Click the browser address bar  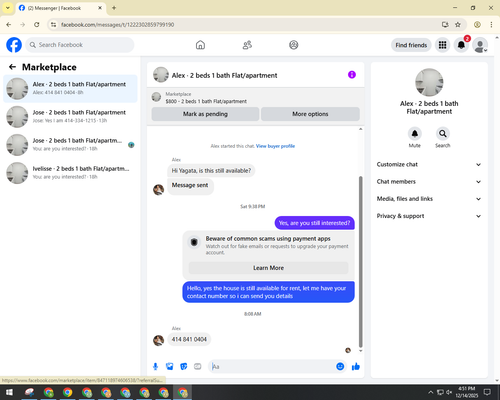point(248,25)
